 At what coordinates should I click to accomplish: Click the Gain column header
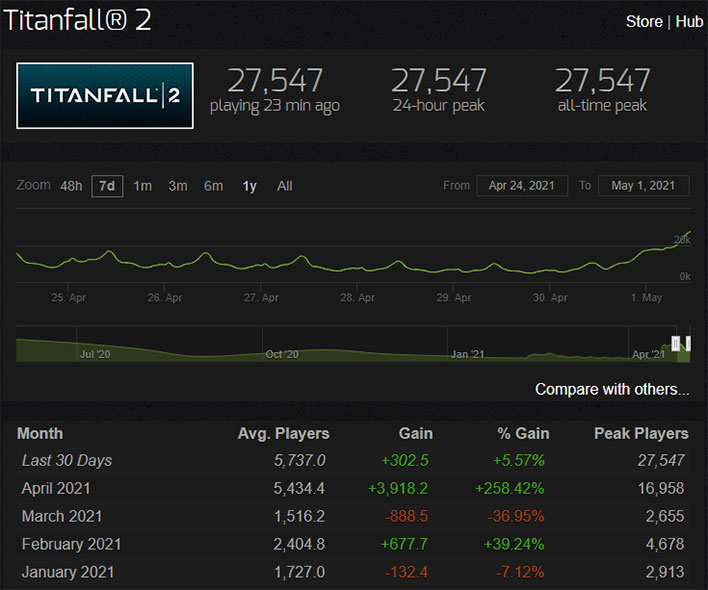coord(415,433)
